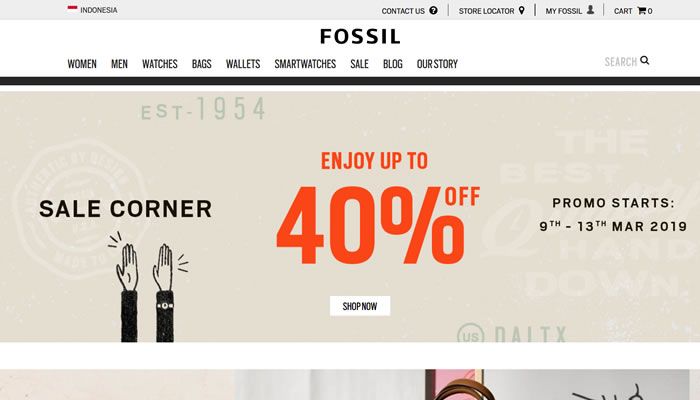Open the My Fossil user profile icon

pyautogui.click(x=590, y=10)
